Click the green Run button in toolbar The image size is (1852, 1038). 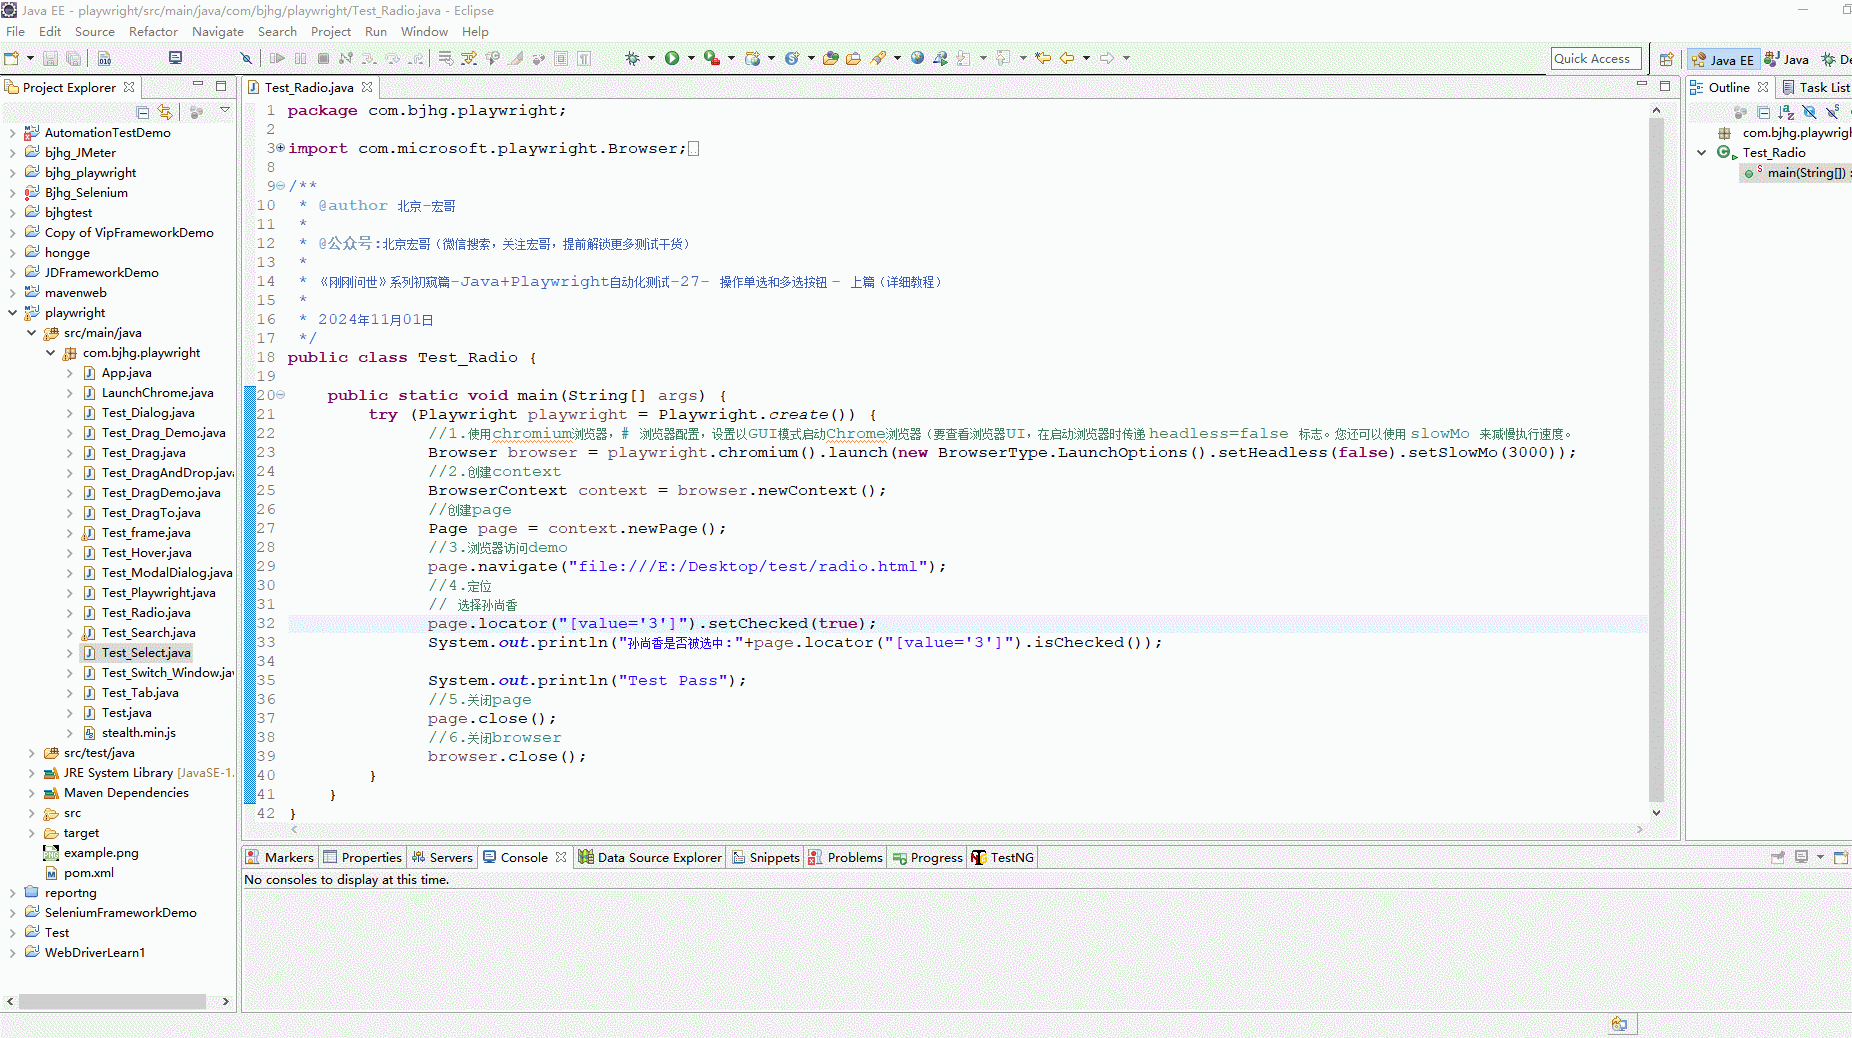pos(672,58)
